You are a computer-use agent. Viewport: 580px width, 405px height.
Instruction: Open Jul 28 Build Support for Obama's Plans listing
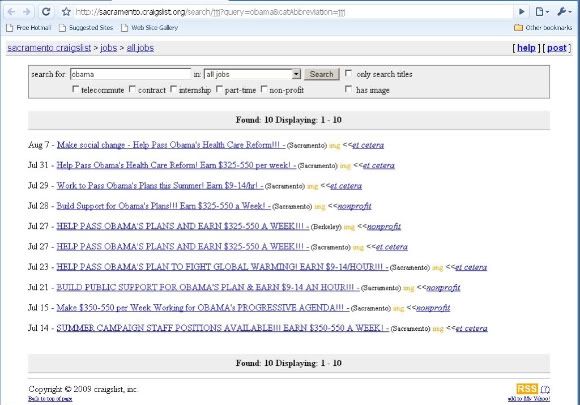click(x=163, y=206)
